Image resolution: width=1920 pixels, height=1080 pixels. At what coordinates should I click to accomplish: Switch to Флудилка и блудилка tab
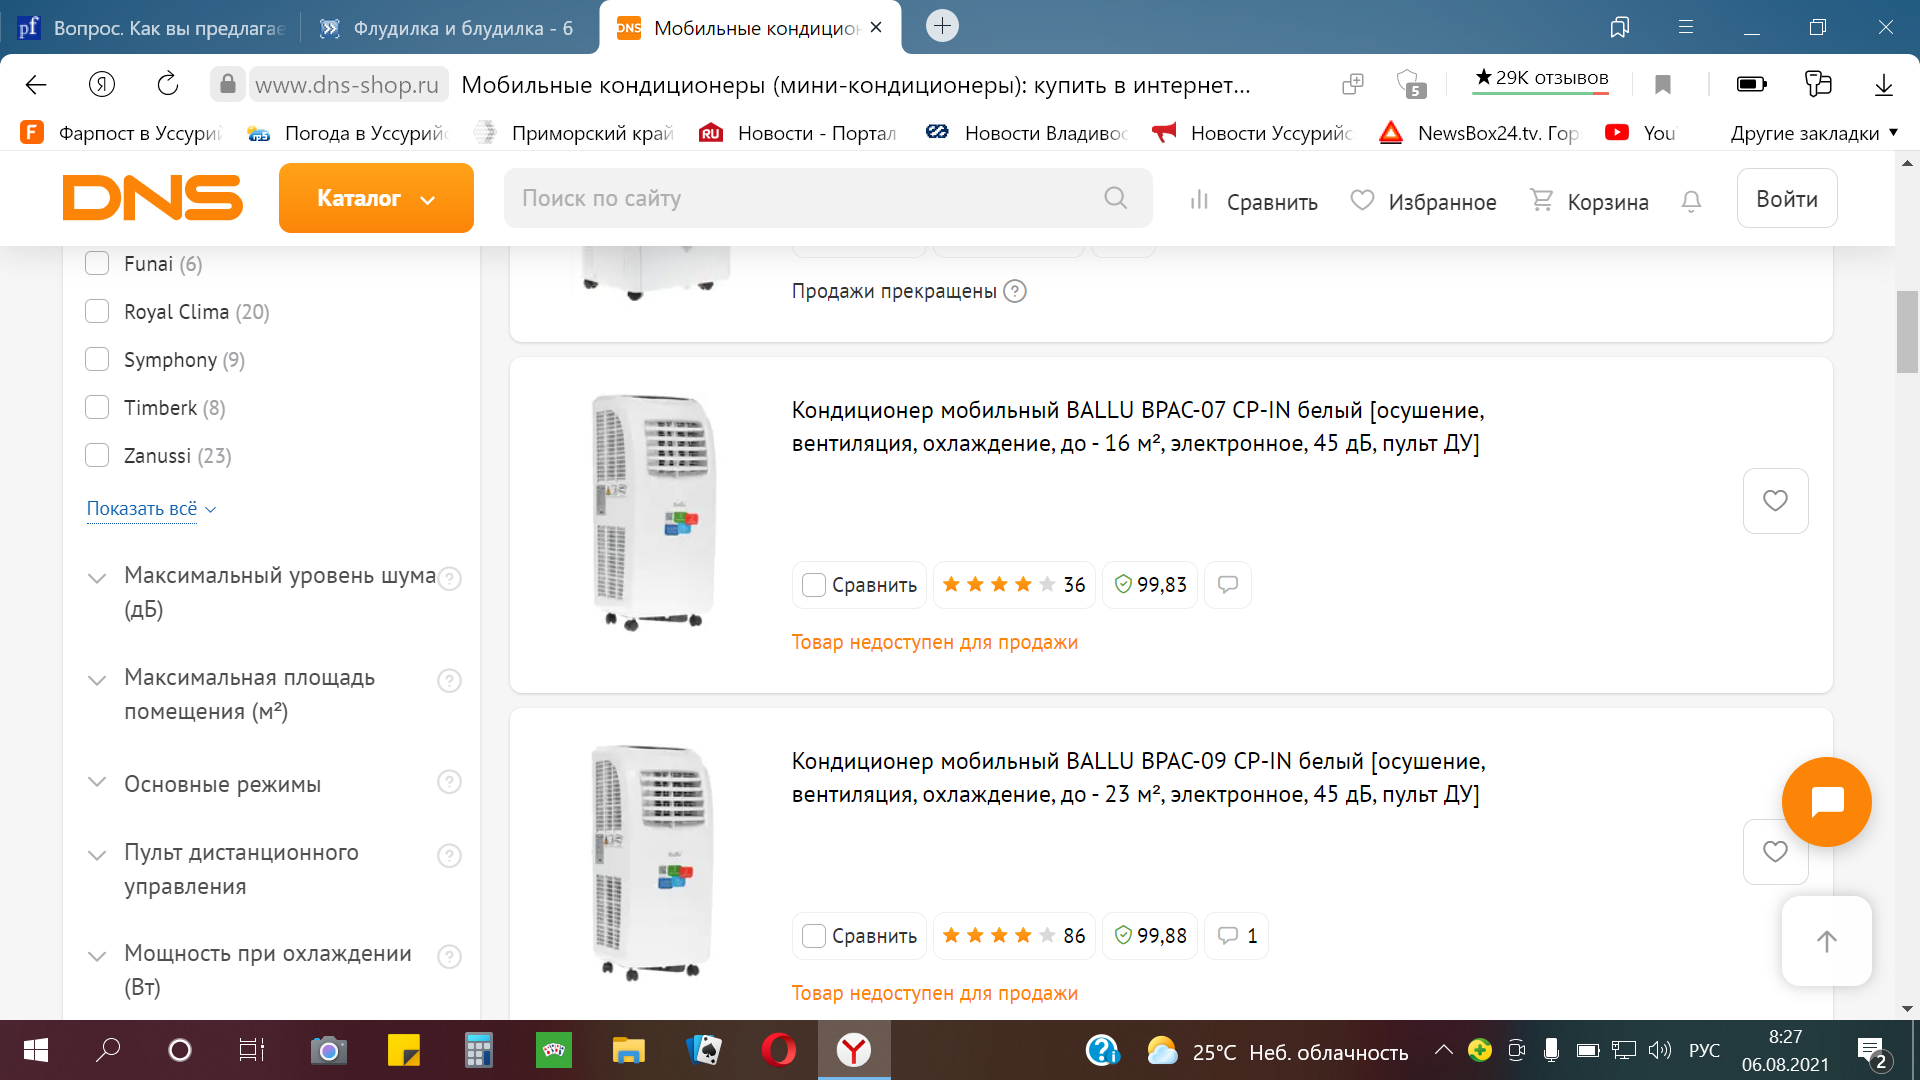click(x=447, y=28)
